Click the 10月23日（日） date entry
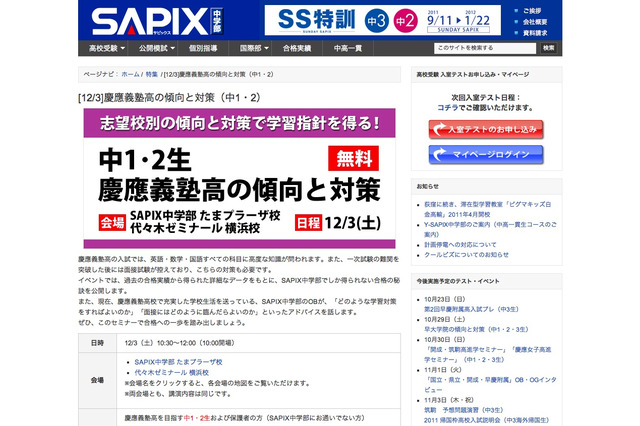 click(x=444, y=299)
